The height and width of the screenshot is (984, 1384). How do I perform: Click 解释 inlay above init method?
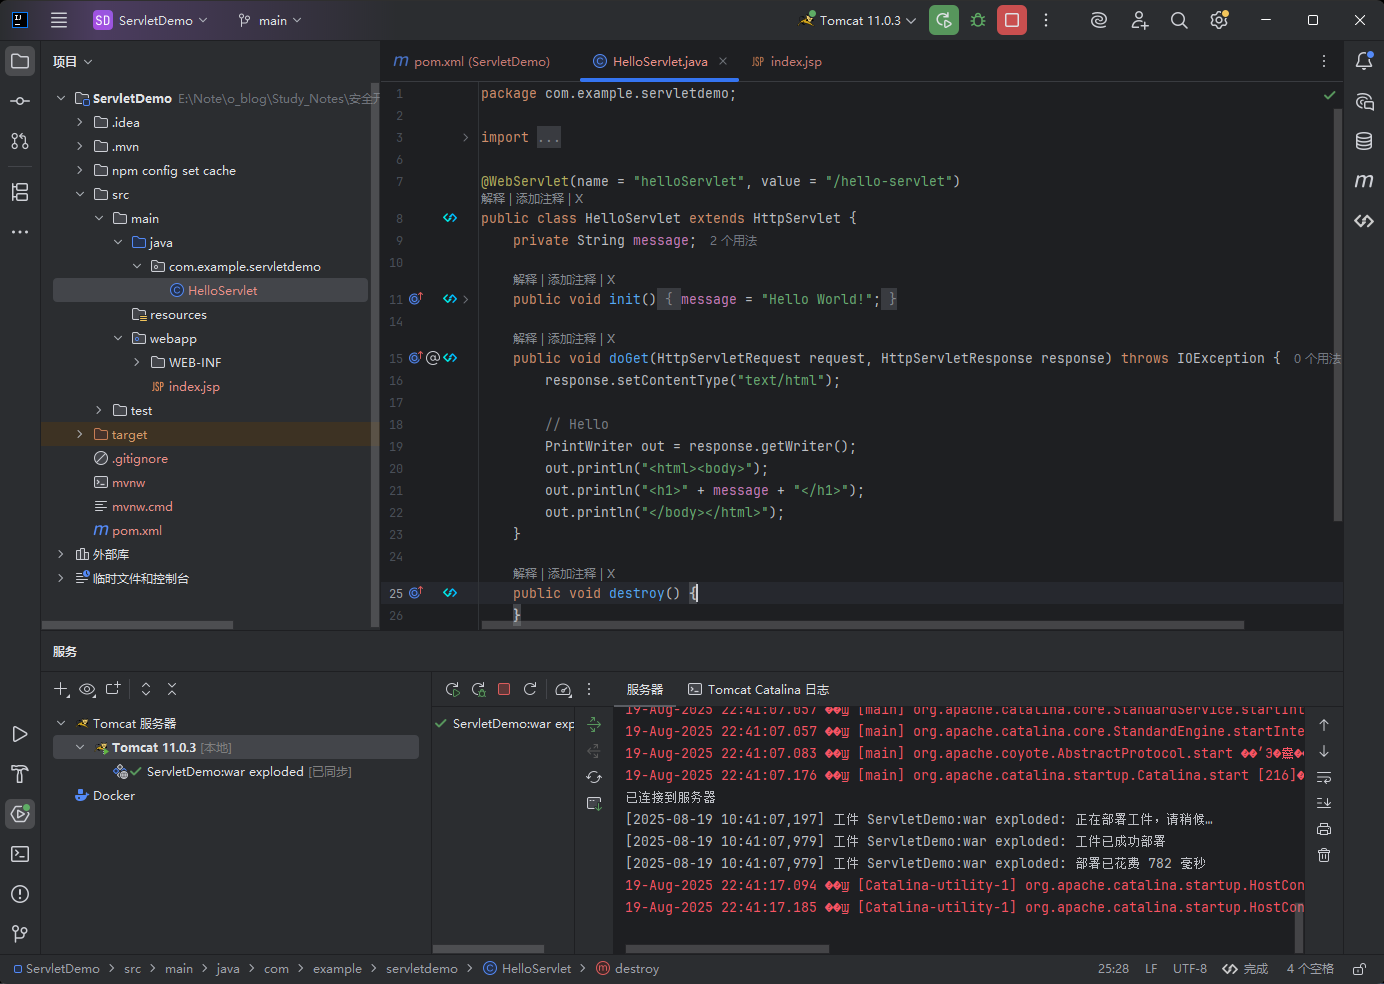click(x=525, y=279)
